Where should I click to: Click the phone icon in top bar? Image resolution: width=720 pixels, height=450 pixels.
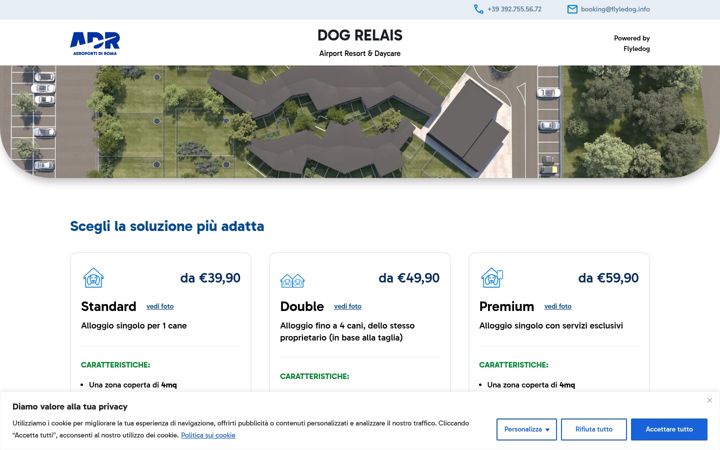click(478, 9)
